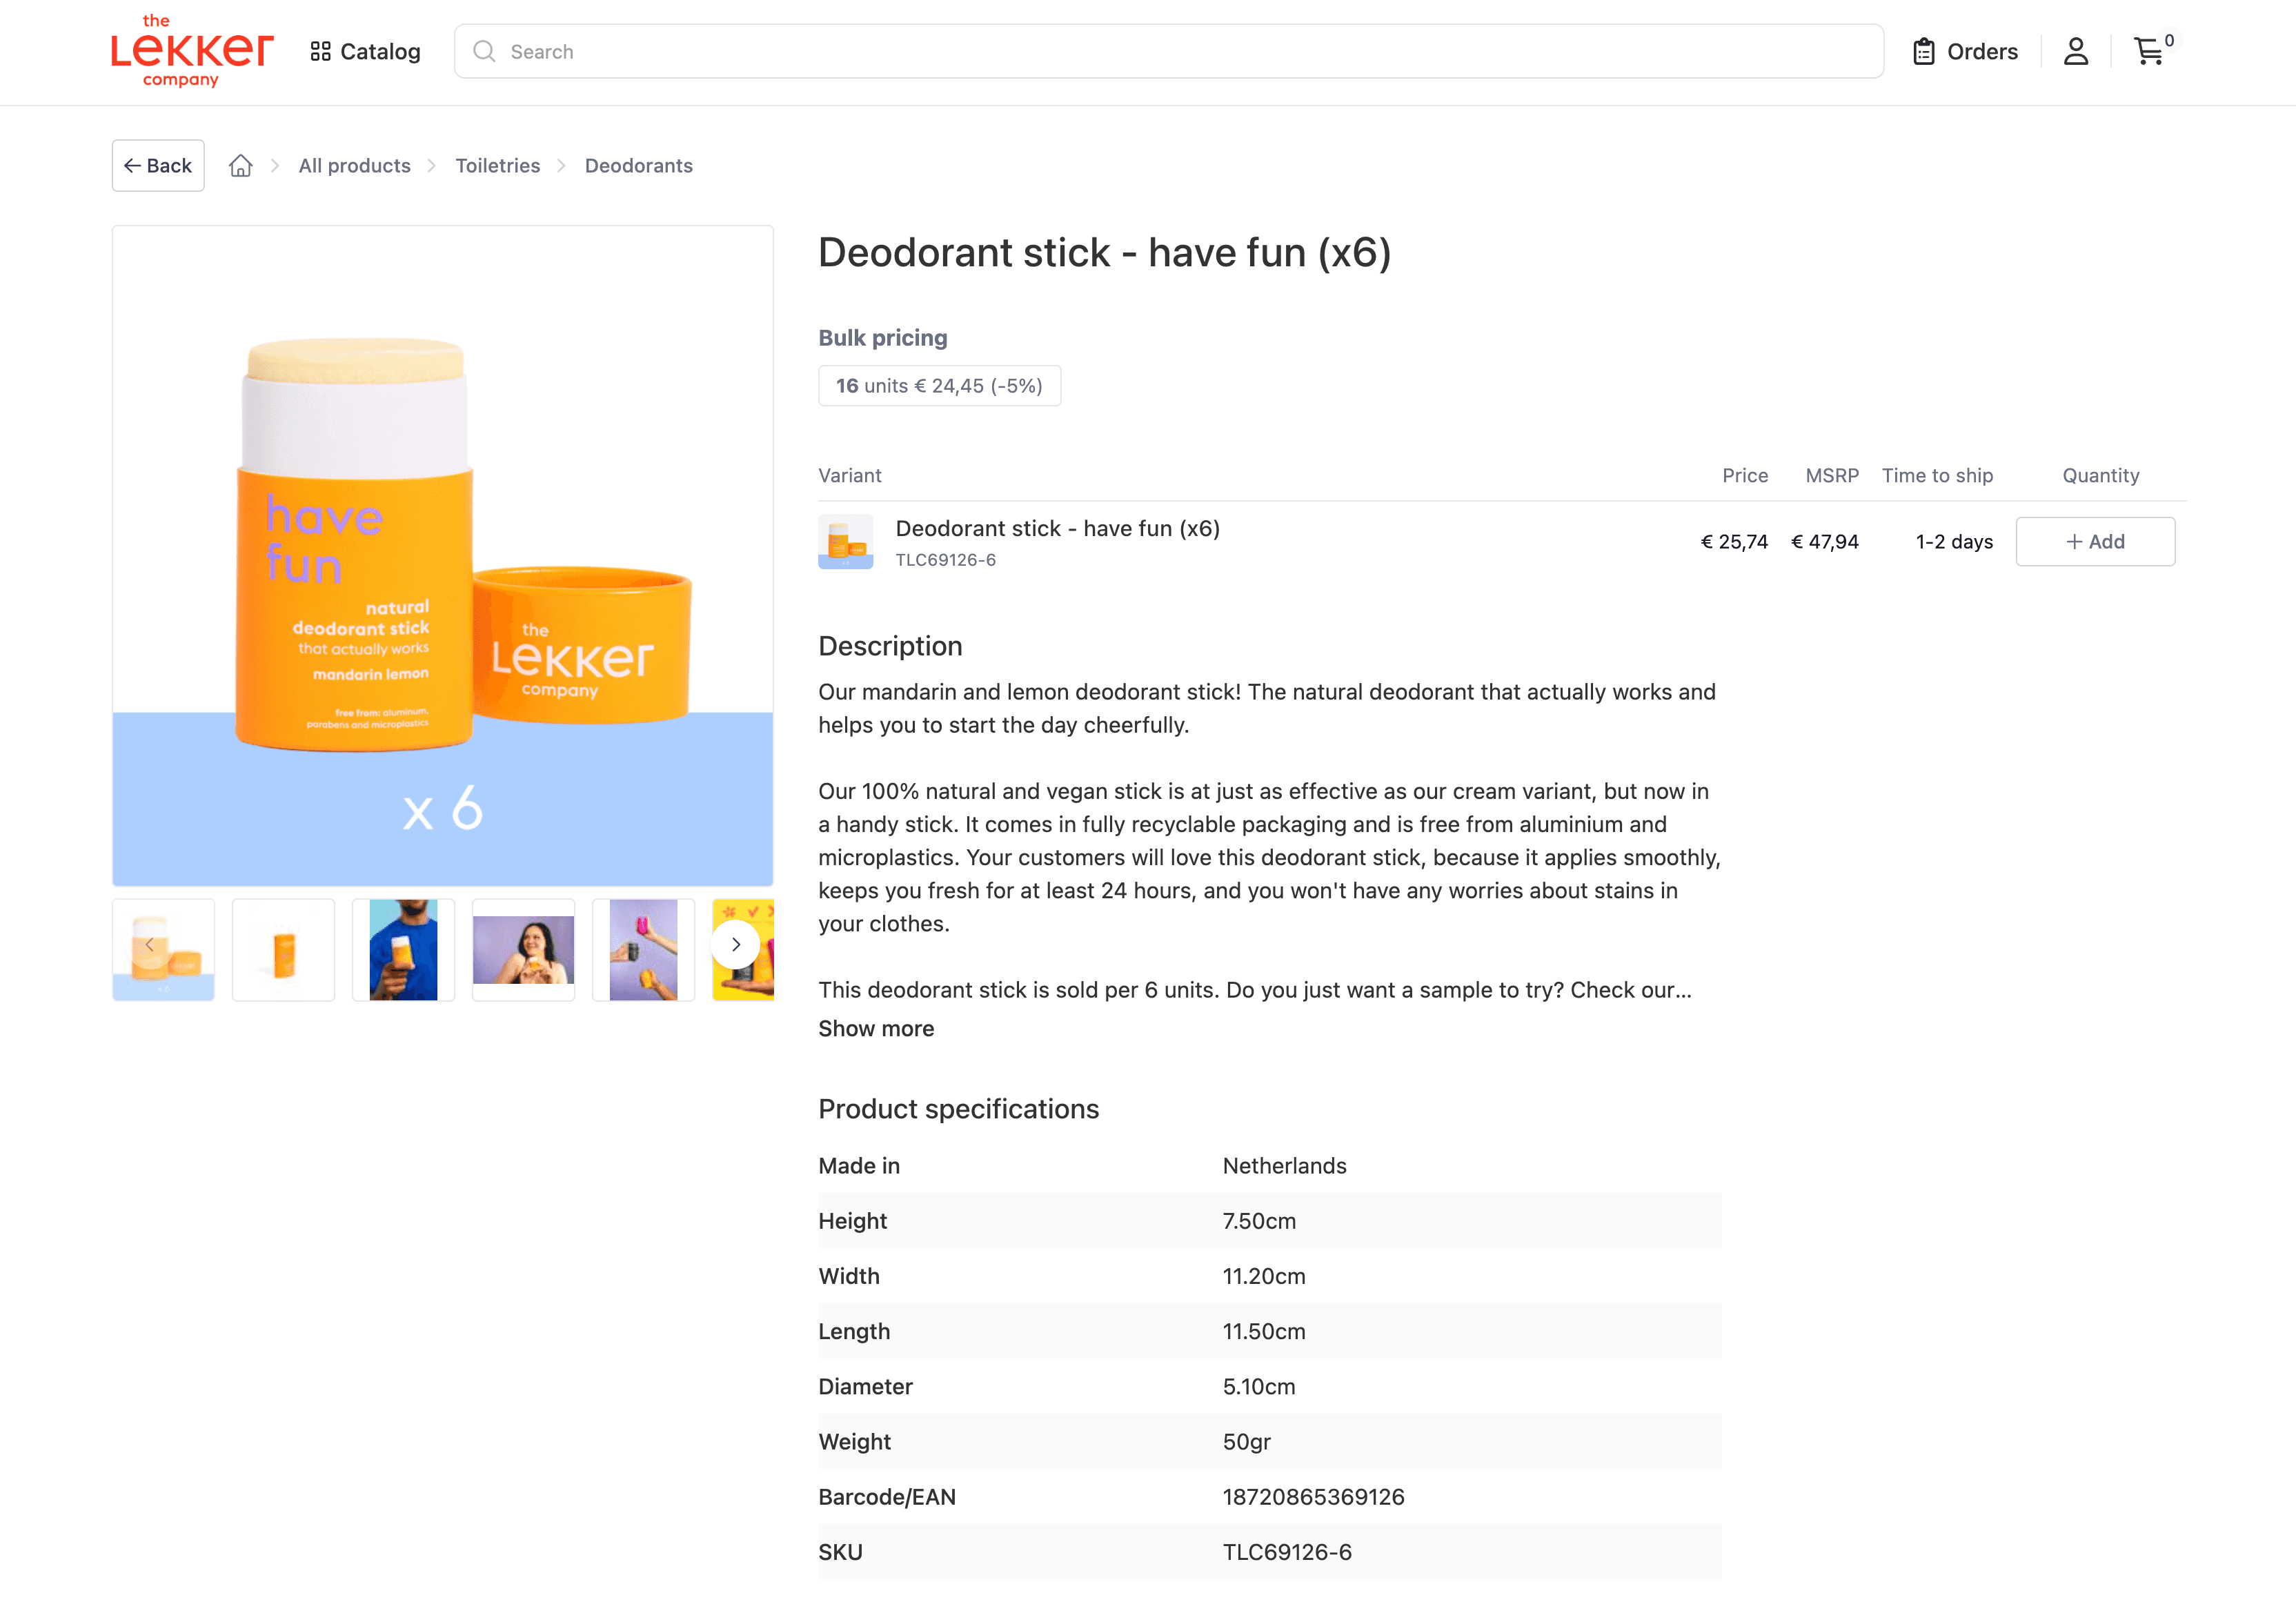Expand the description via Show more
2296x1602 pixels.
pos(875,1028)
